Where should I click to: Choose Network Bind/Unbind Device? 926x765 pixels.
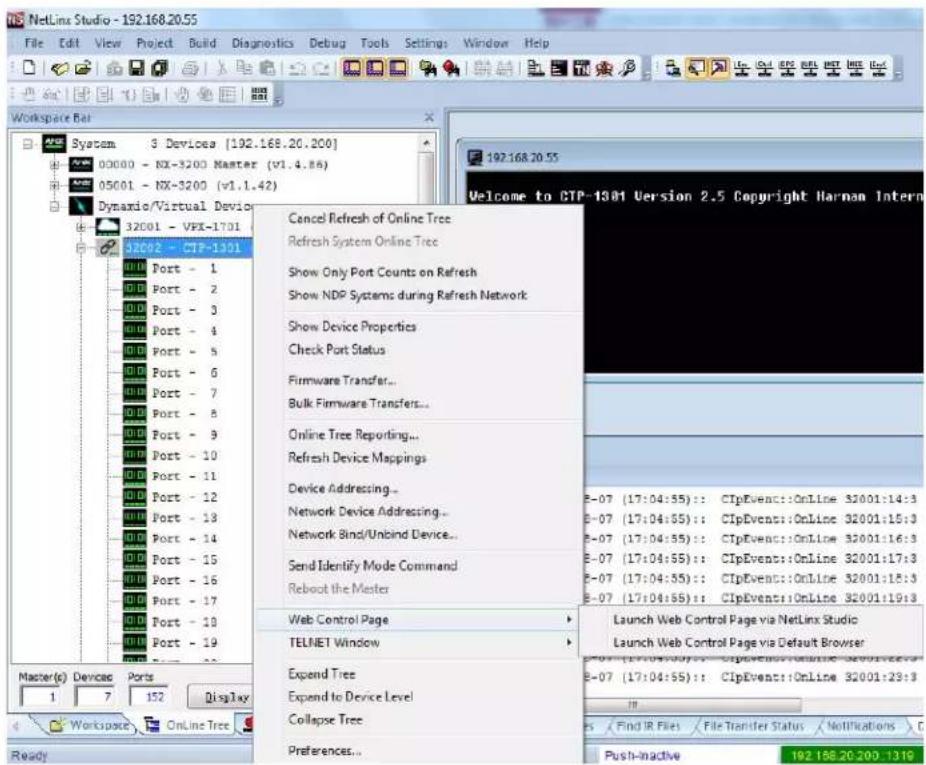[x=373, y=535]
